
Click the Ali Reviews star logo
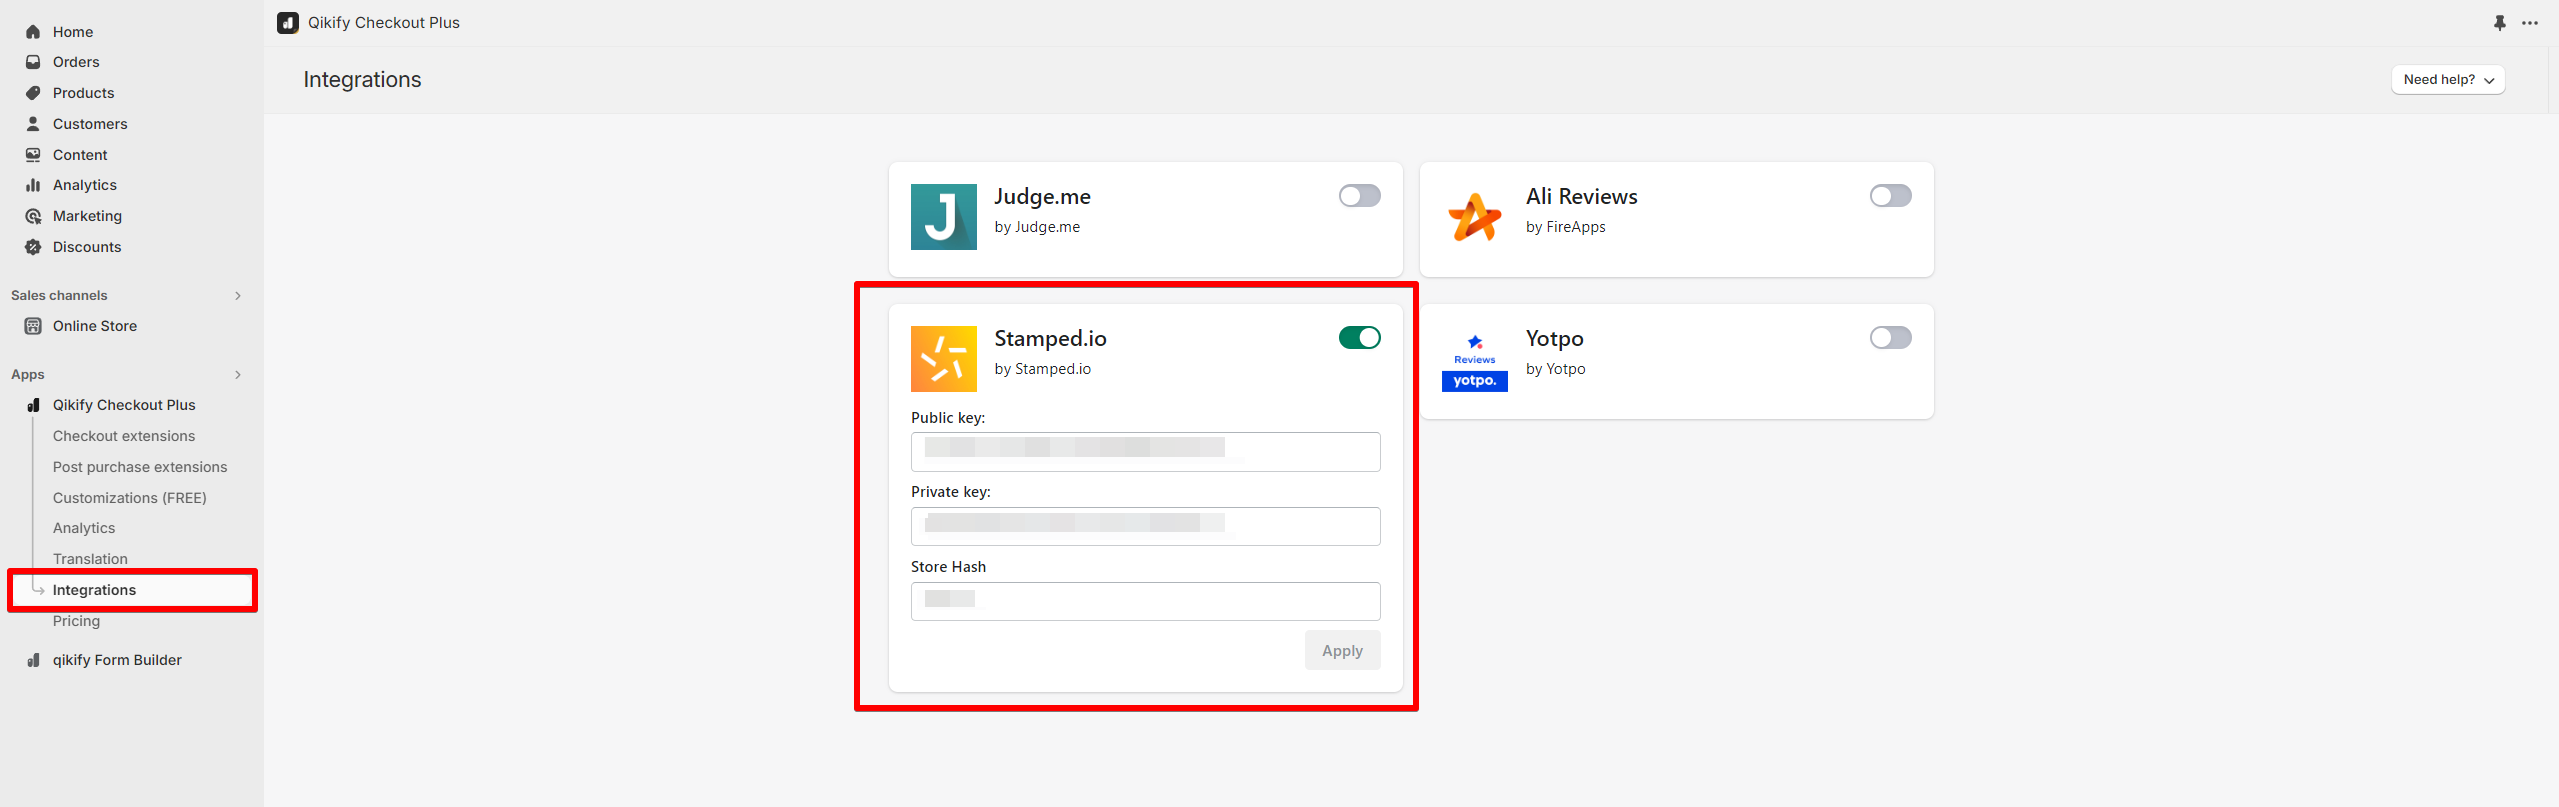click(x=1474, y=217)
